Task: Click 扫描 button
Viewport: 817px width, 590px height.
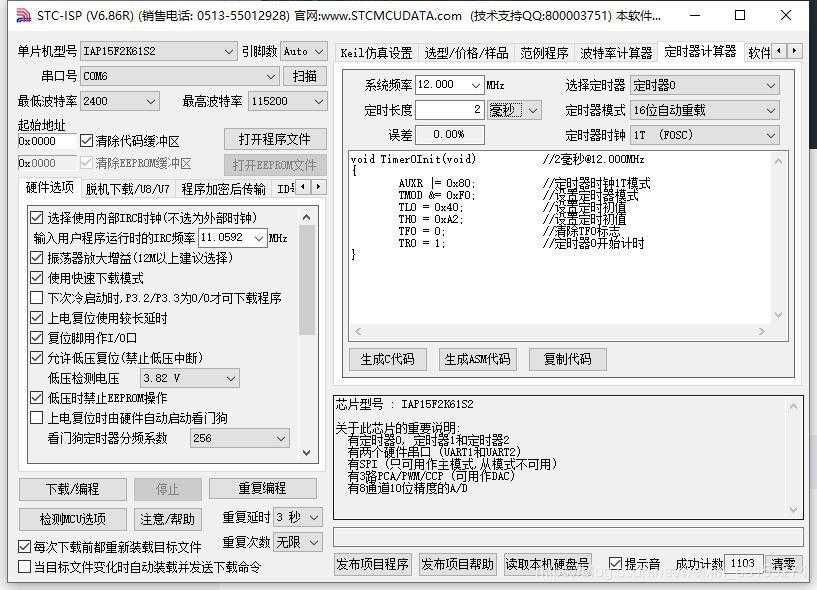Action: (x=305, y=76)
